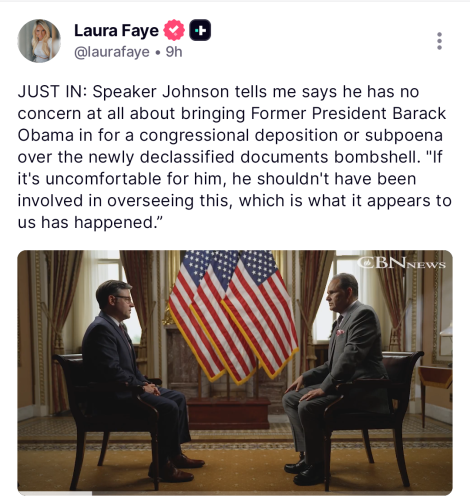Screen dimensions: 470x500
Task: Click the JUST IN text in the post
Action: pyautogui.click(x=52, y=92)
